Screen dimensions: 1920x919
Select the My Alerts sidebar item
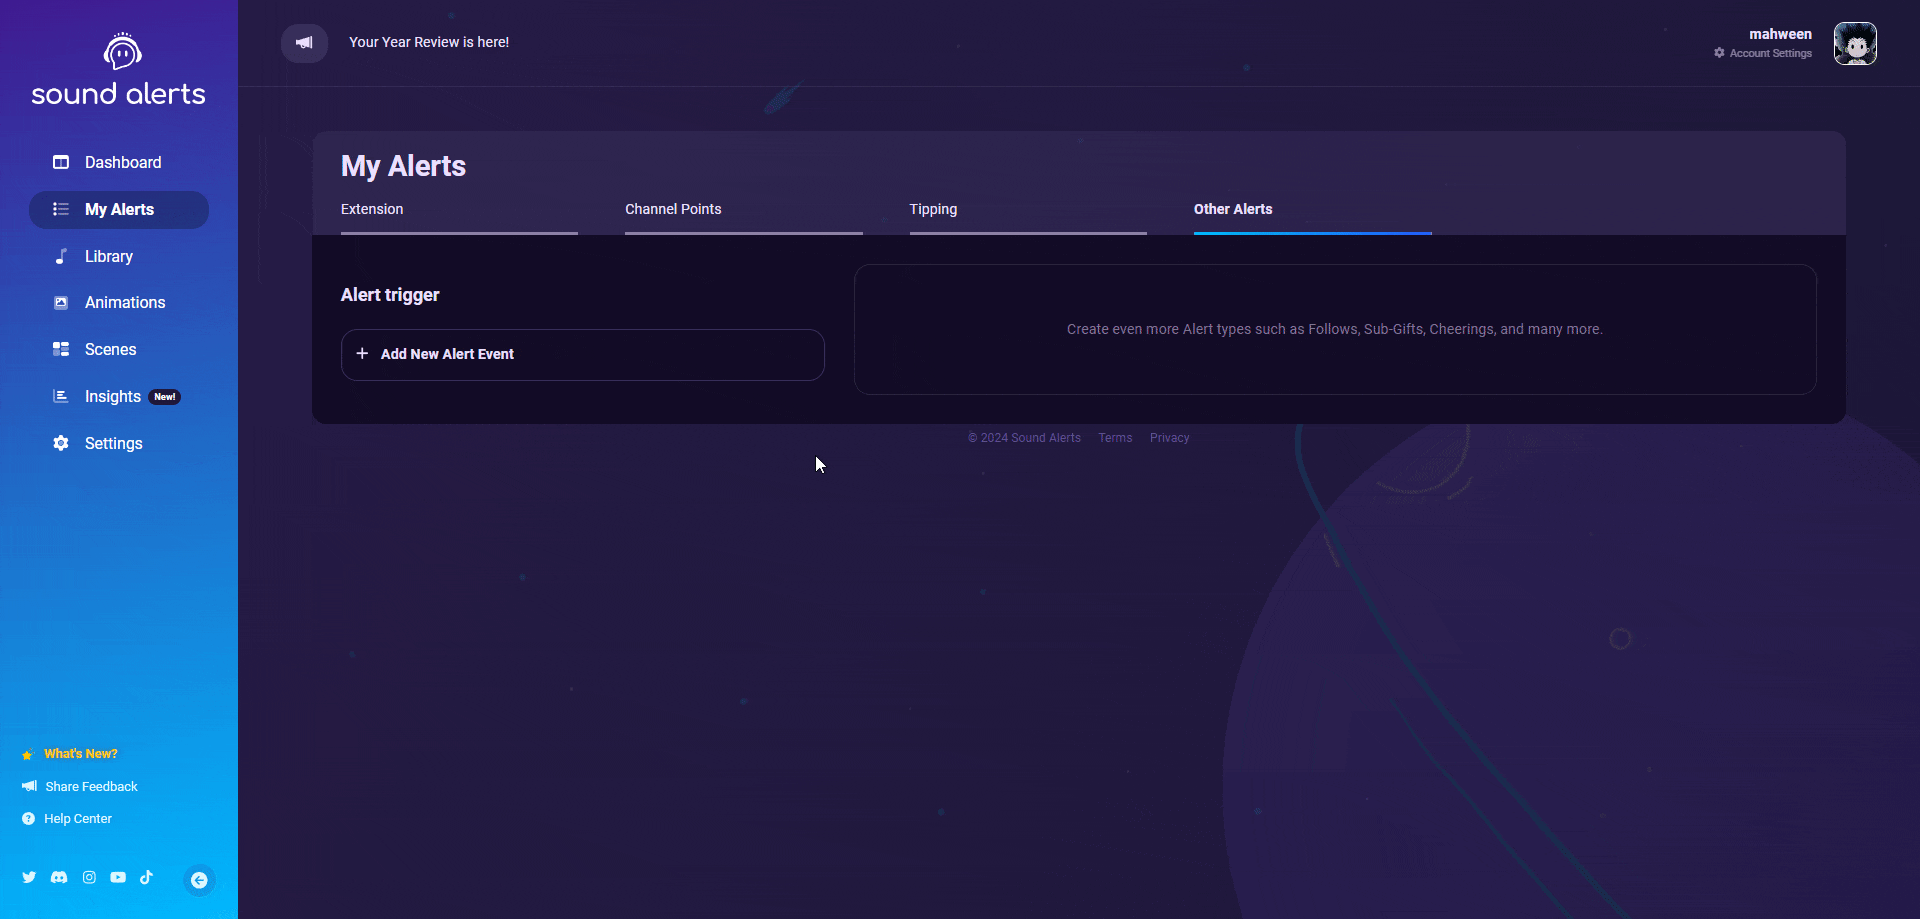click(119, 209)
